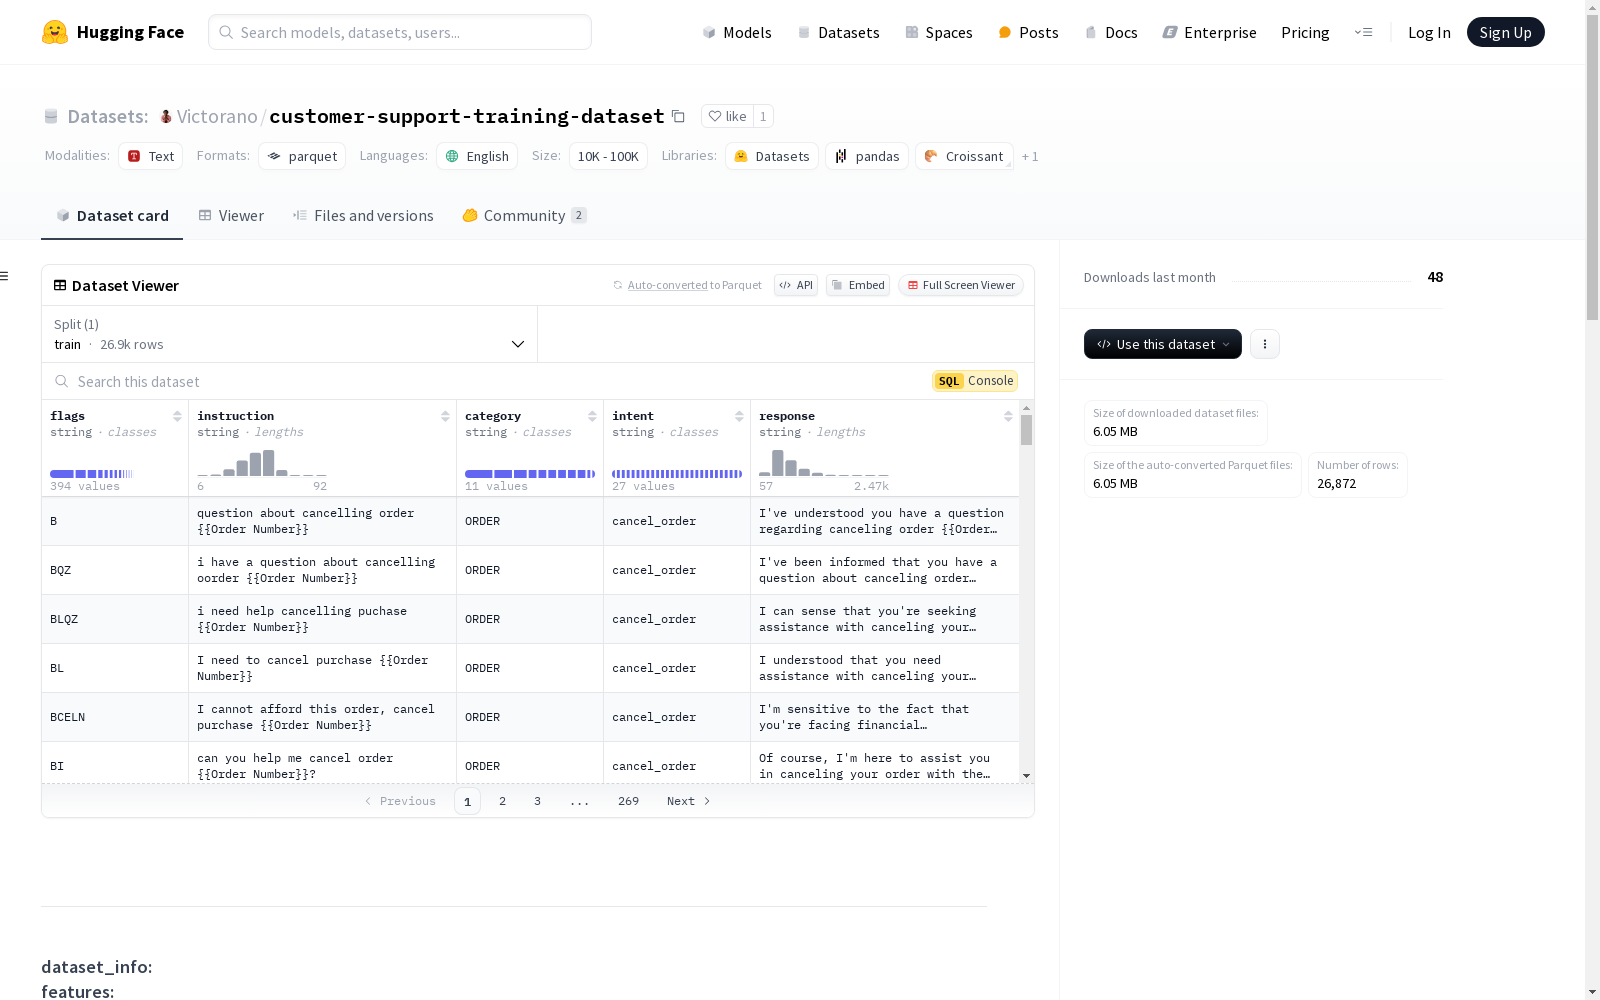Click the Text modality tag
The image size is (1600, 1000).
click(x=151, y=156)
